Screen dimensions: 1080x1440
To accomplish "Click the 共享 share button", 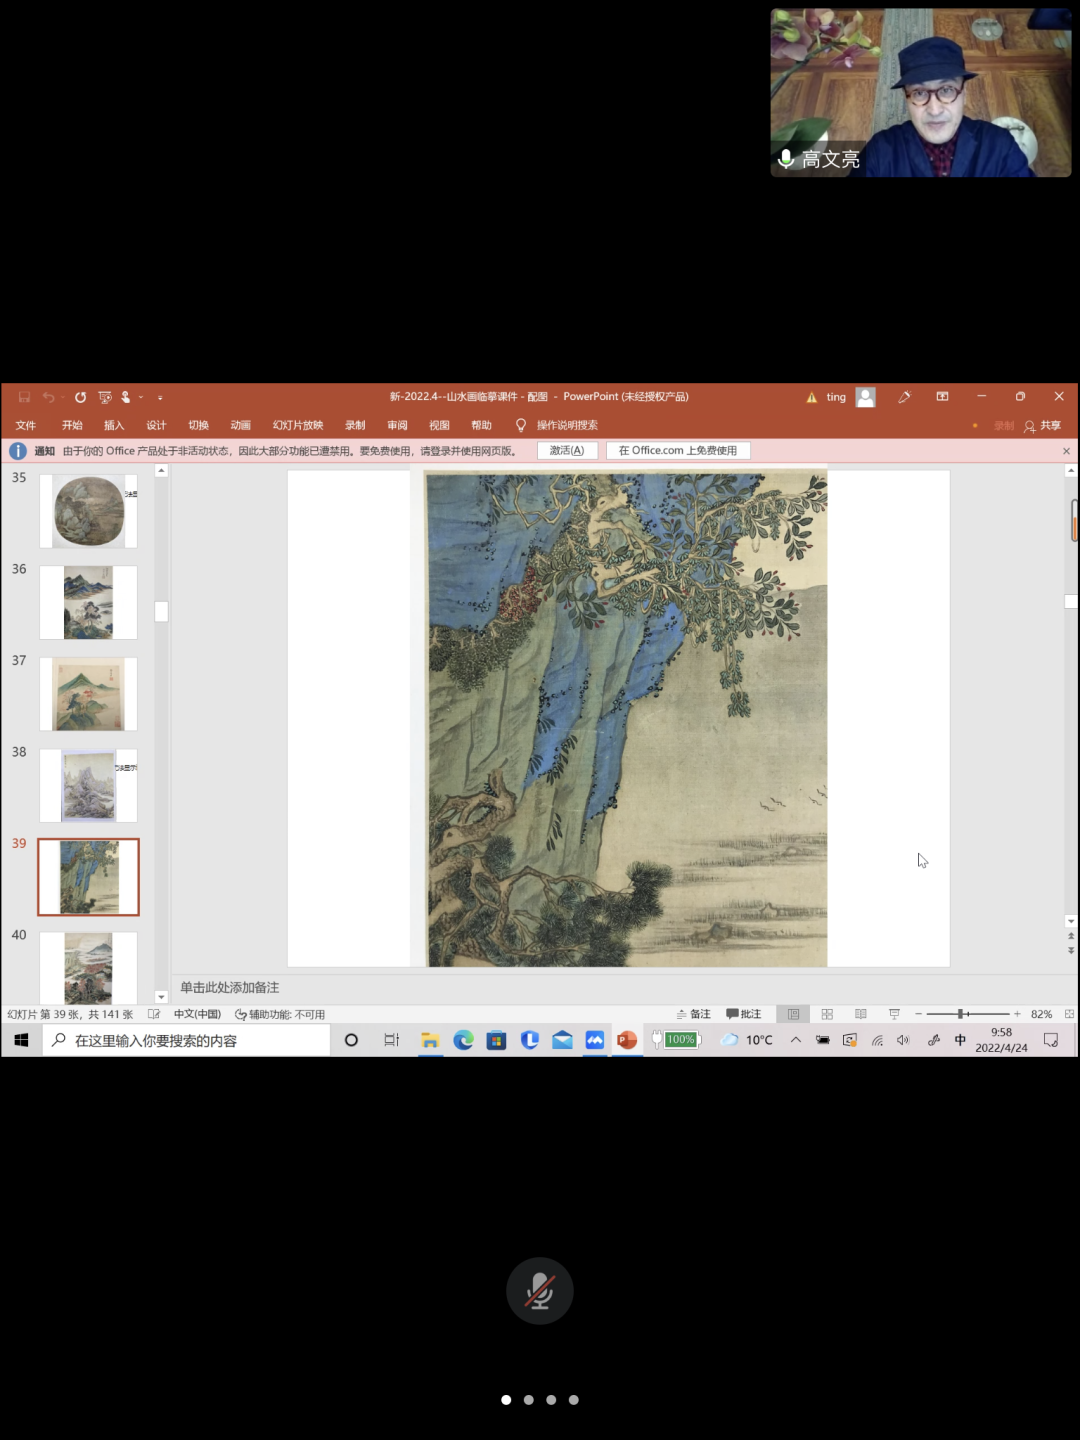I will (x=1042, y=425).
